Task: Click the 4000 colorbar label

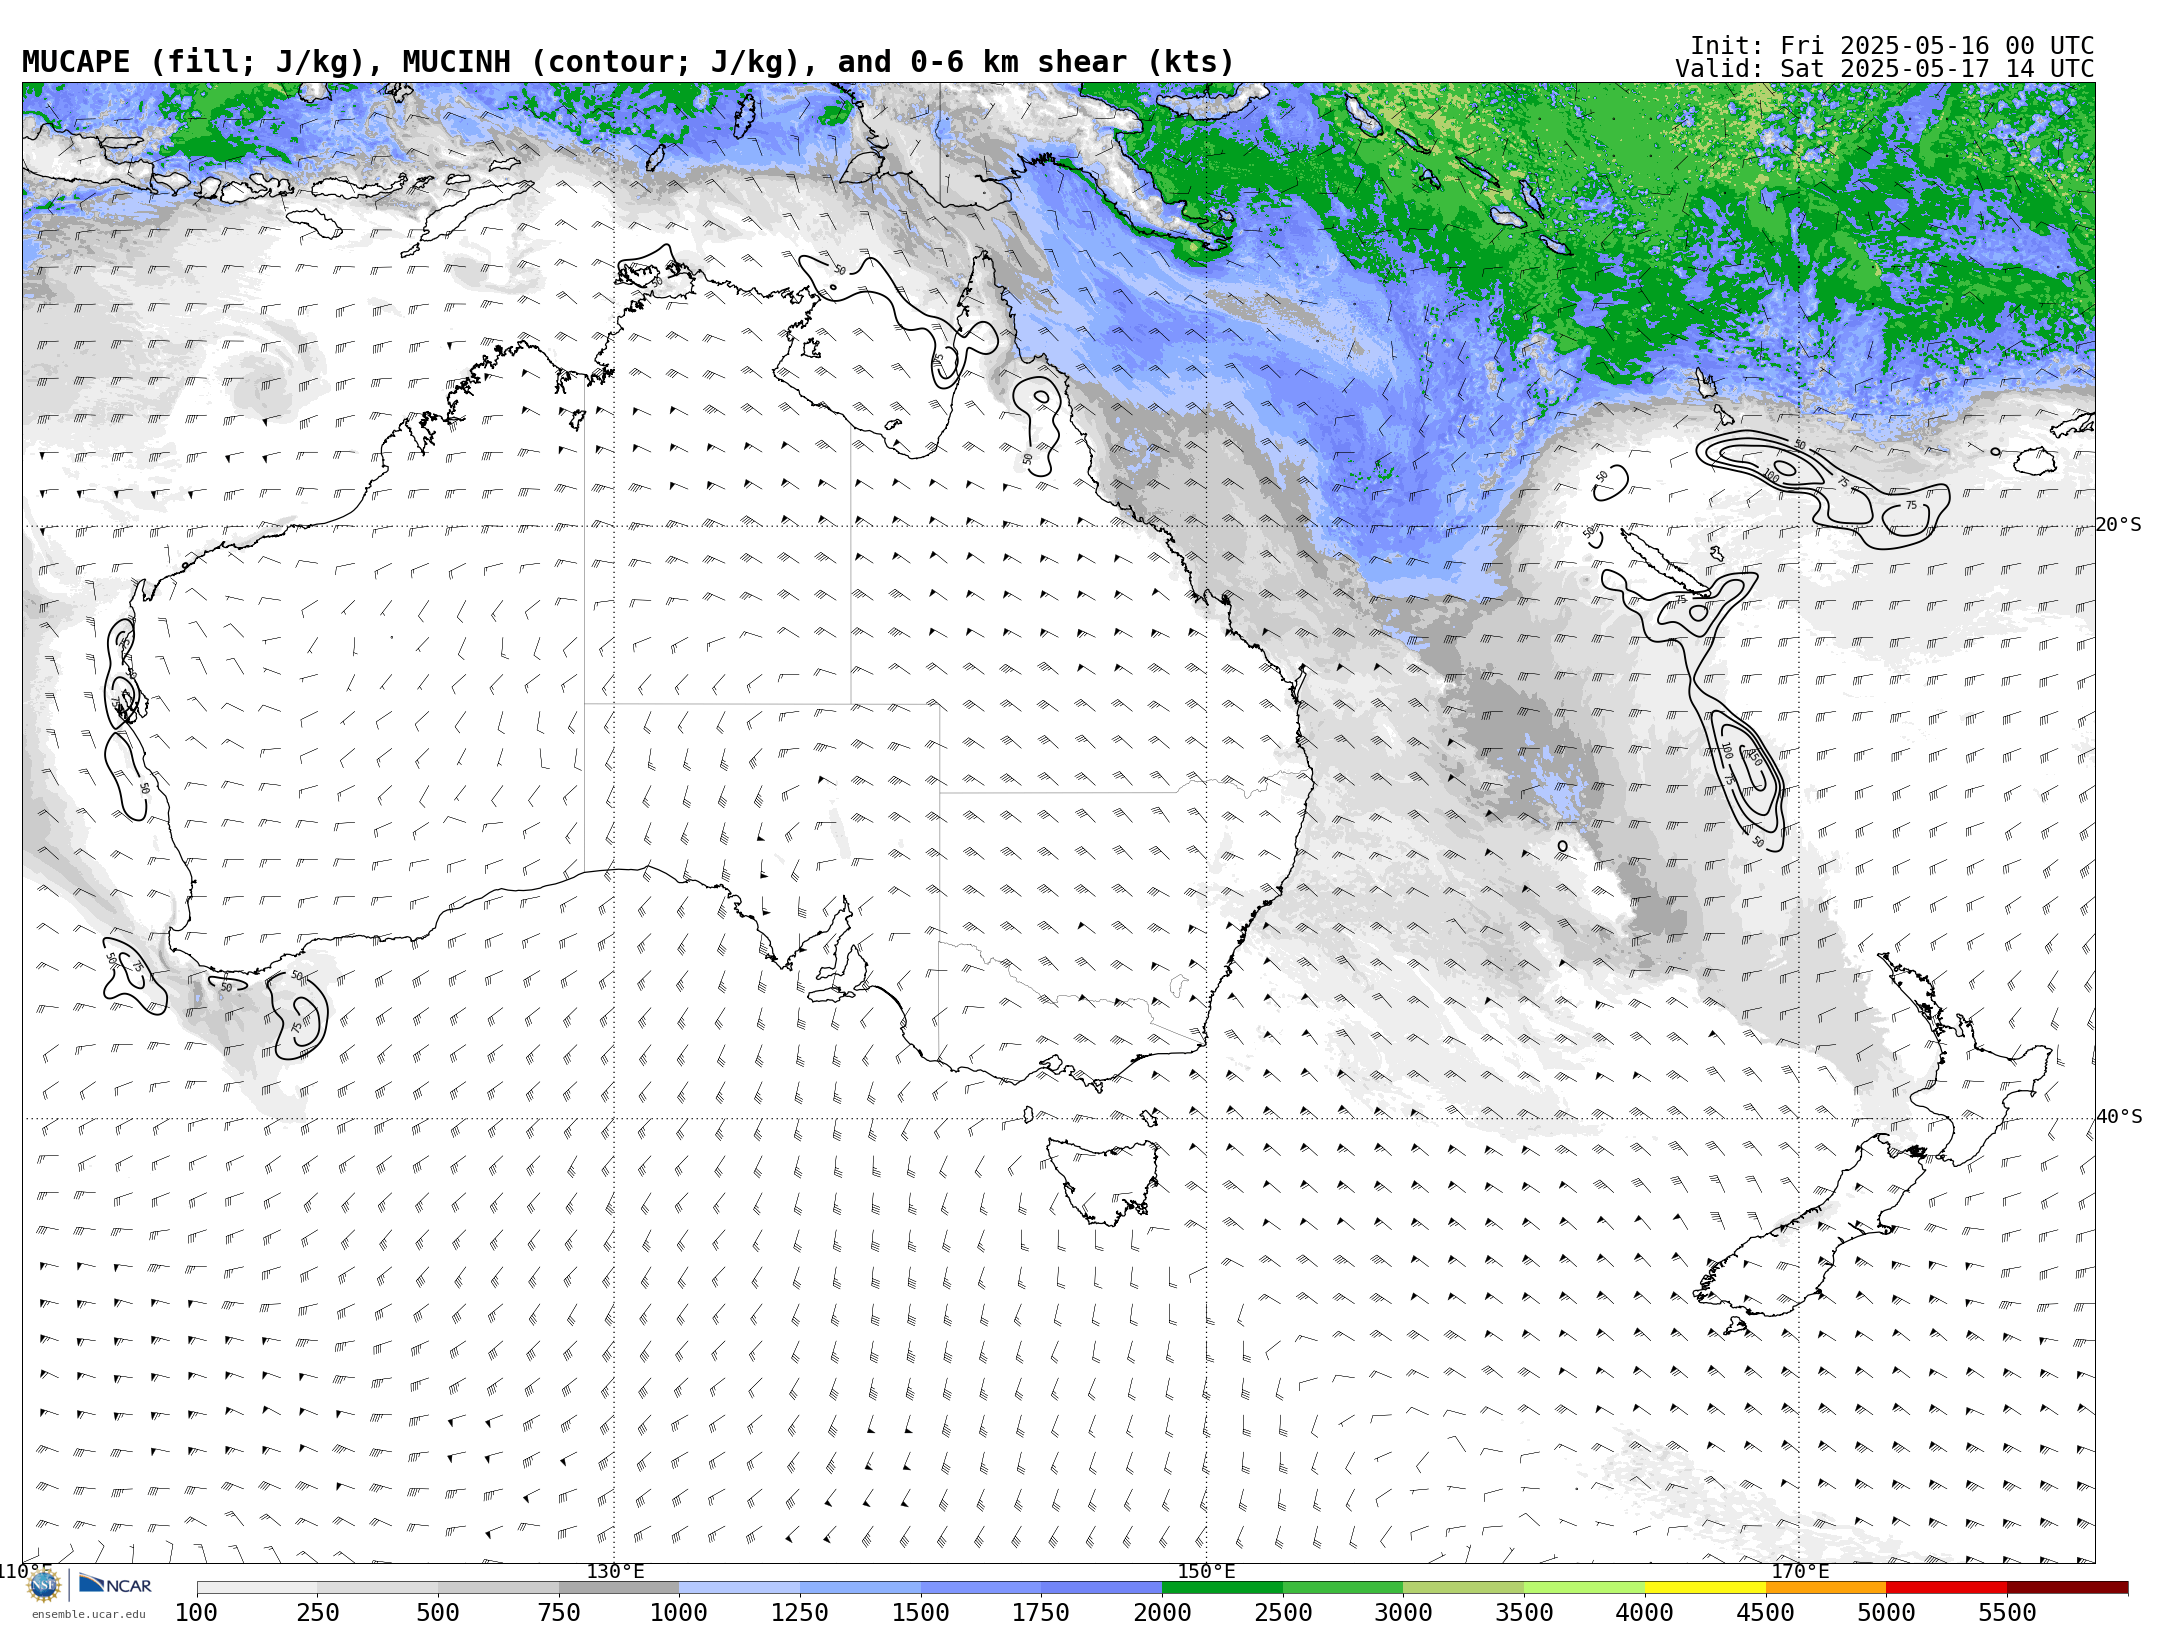Action: coord(1645,1612)
